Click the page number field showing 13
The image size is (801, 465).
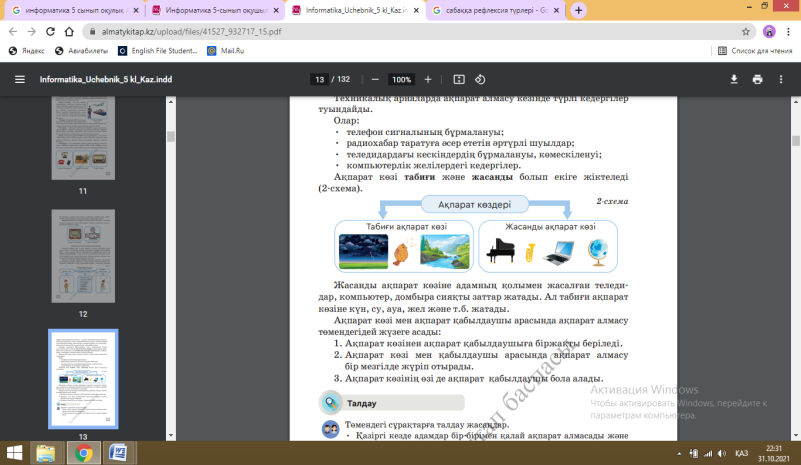319,79
